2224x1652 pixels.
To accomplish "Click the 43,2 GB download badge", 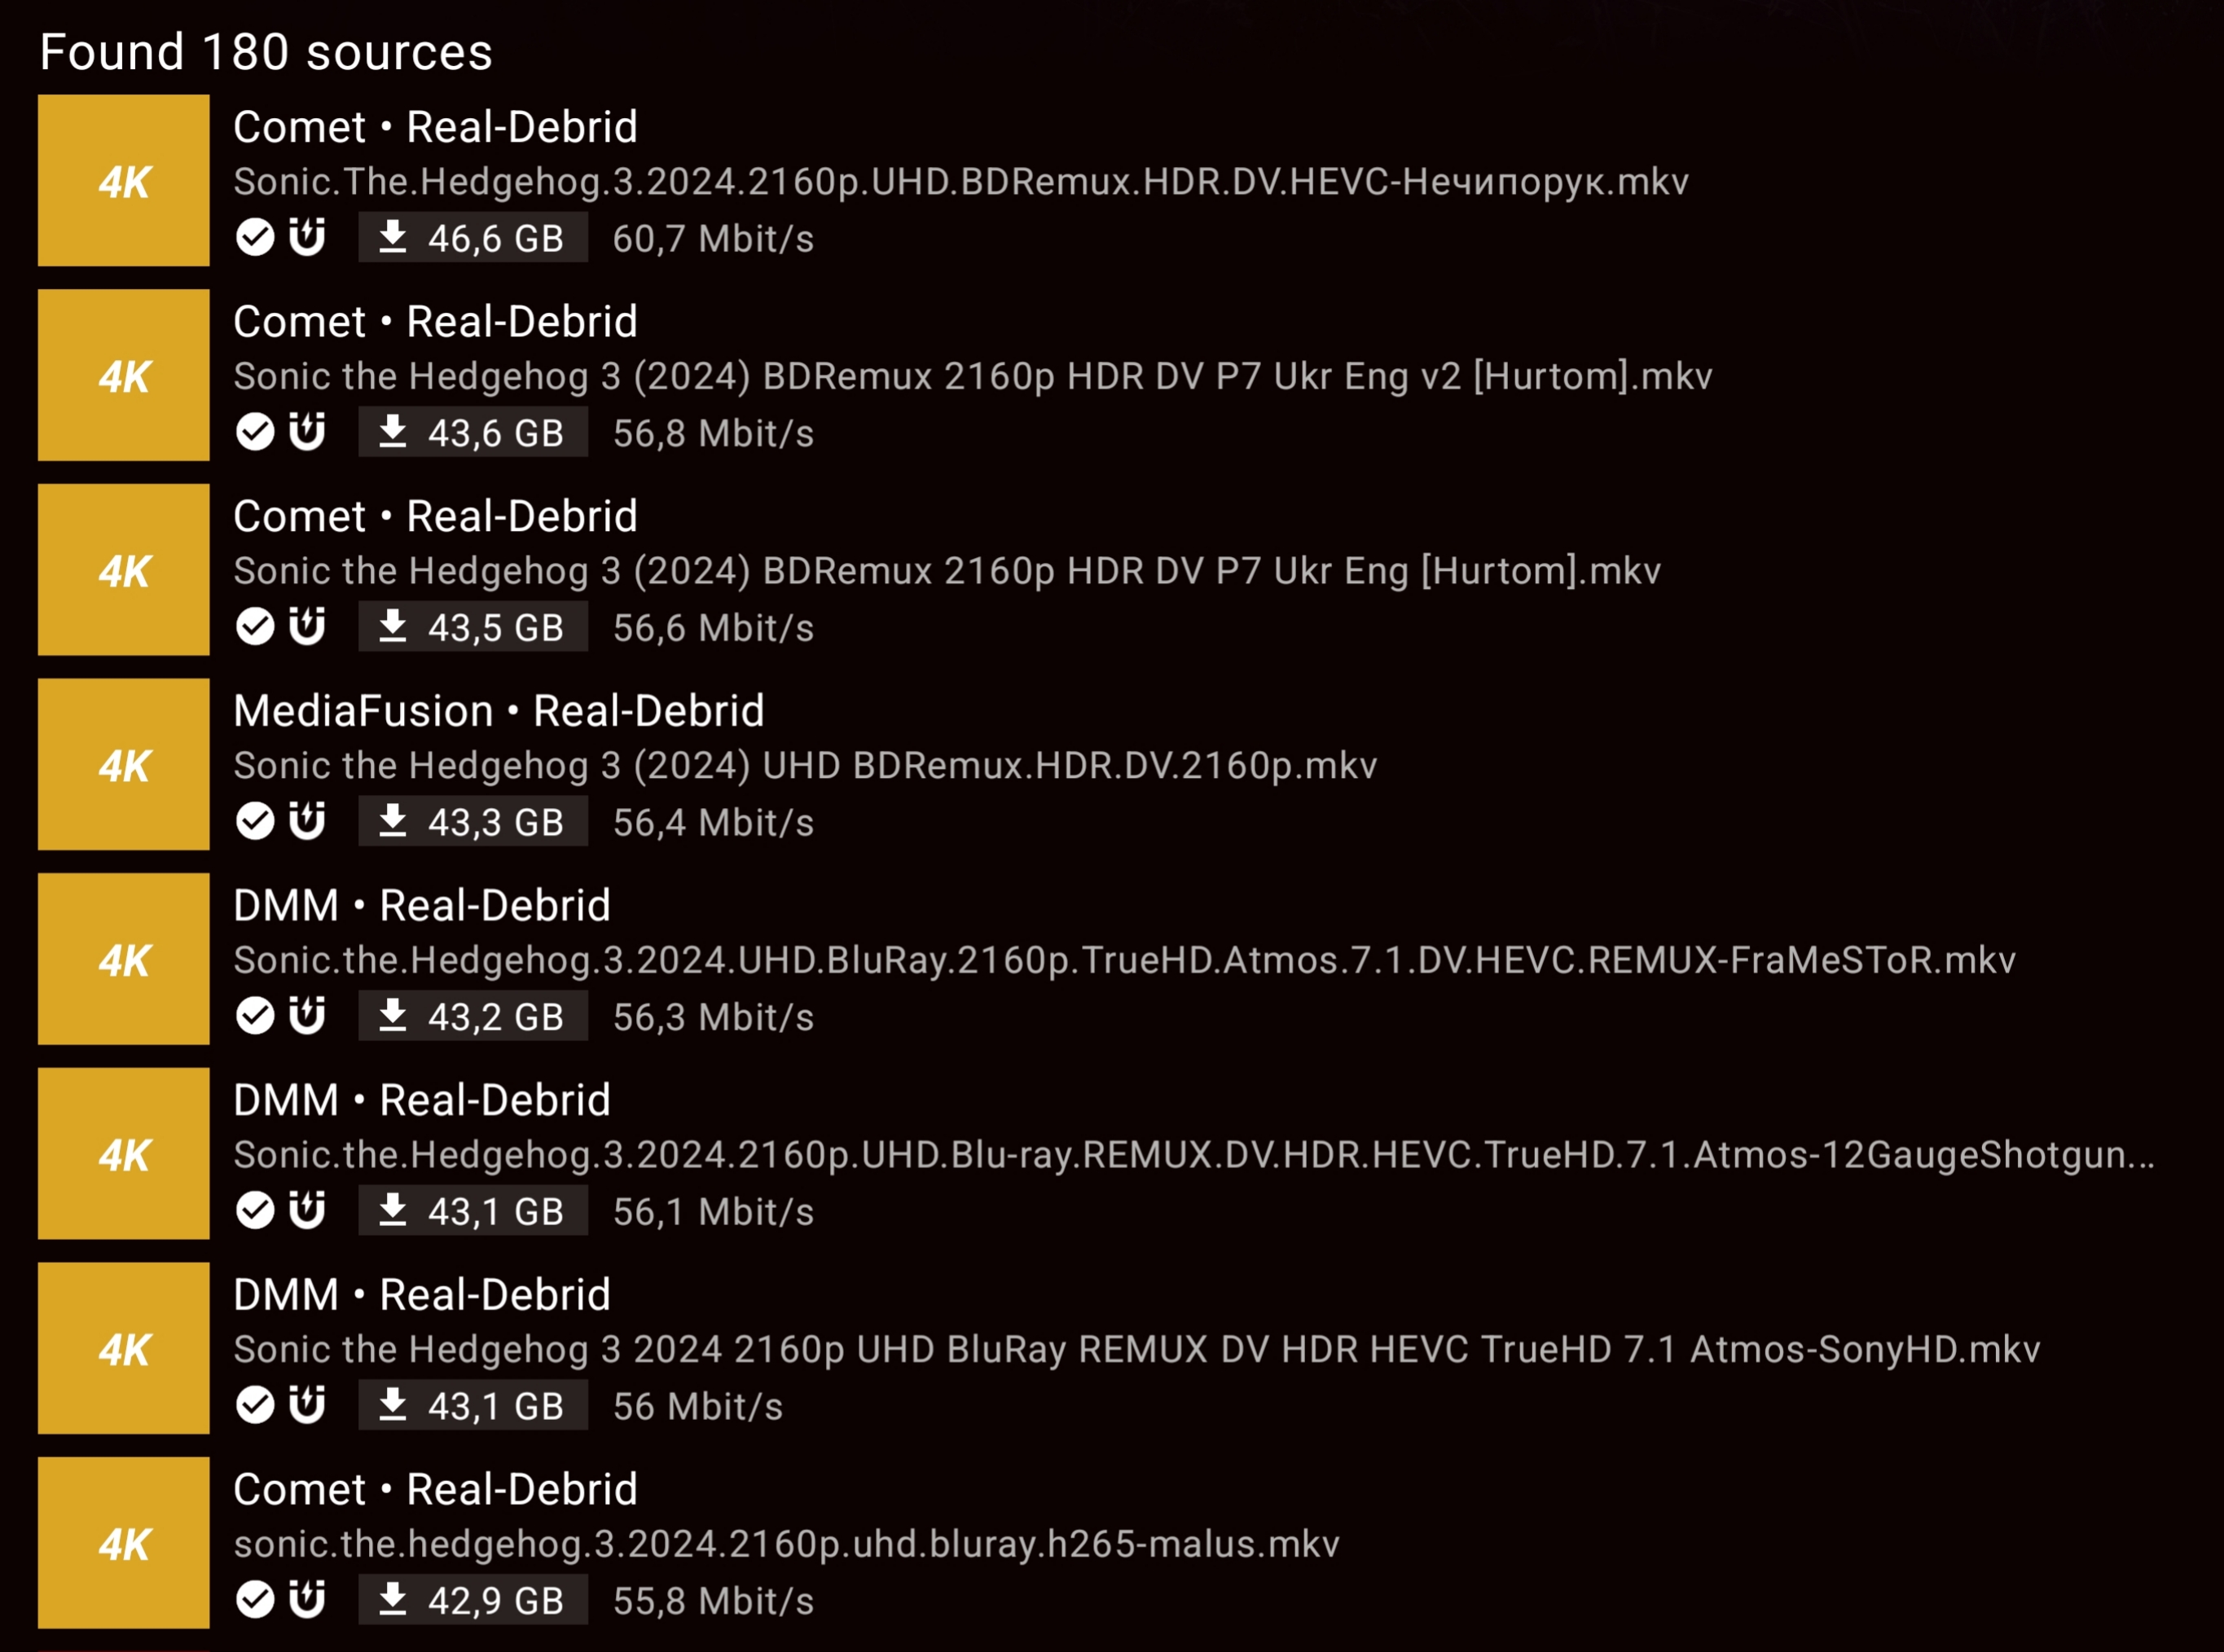I will 473,1016.
